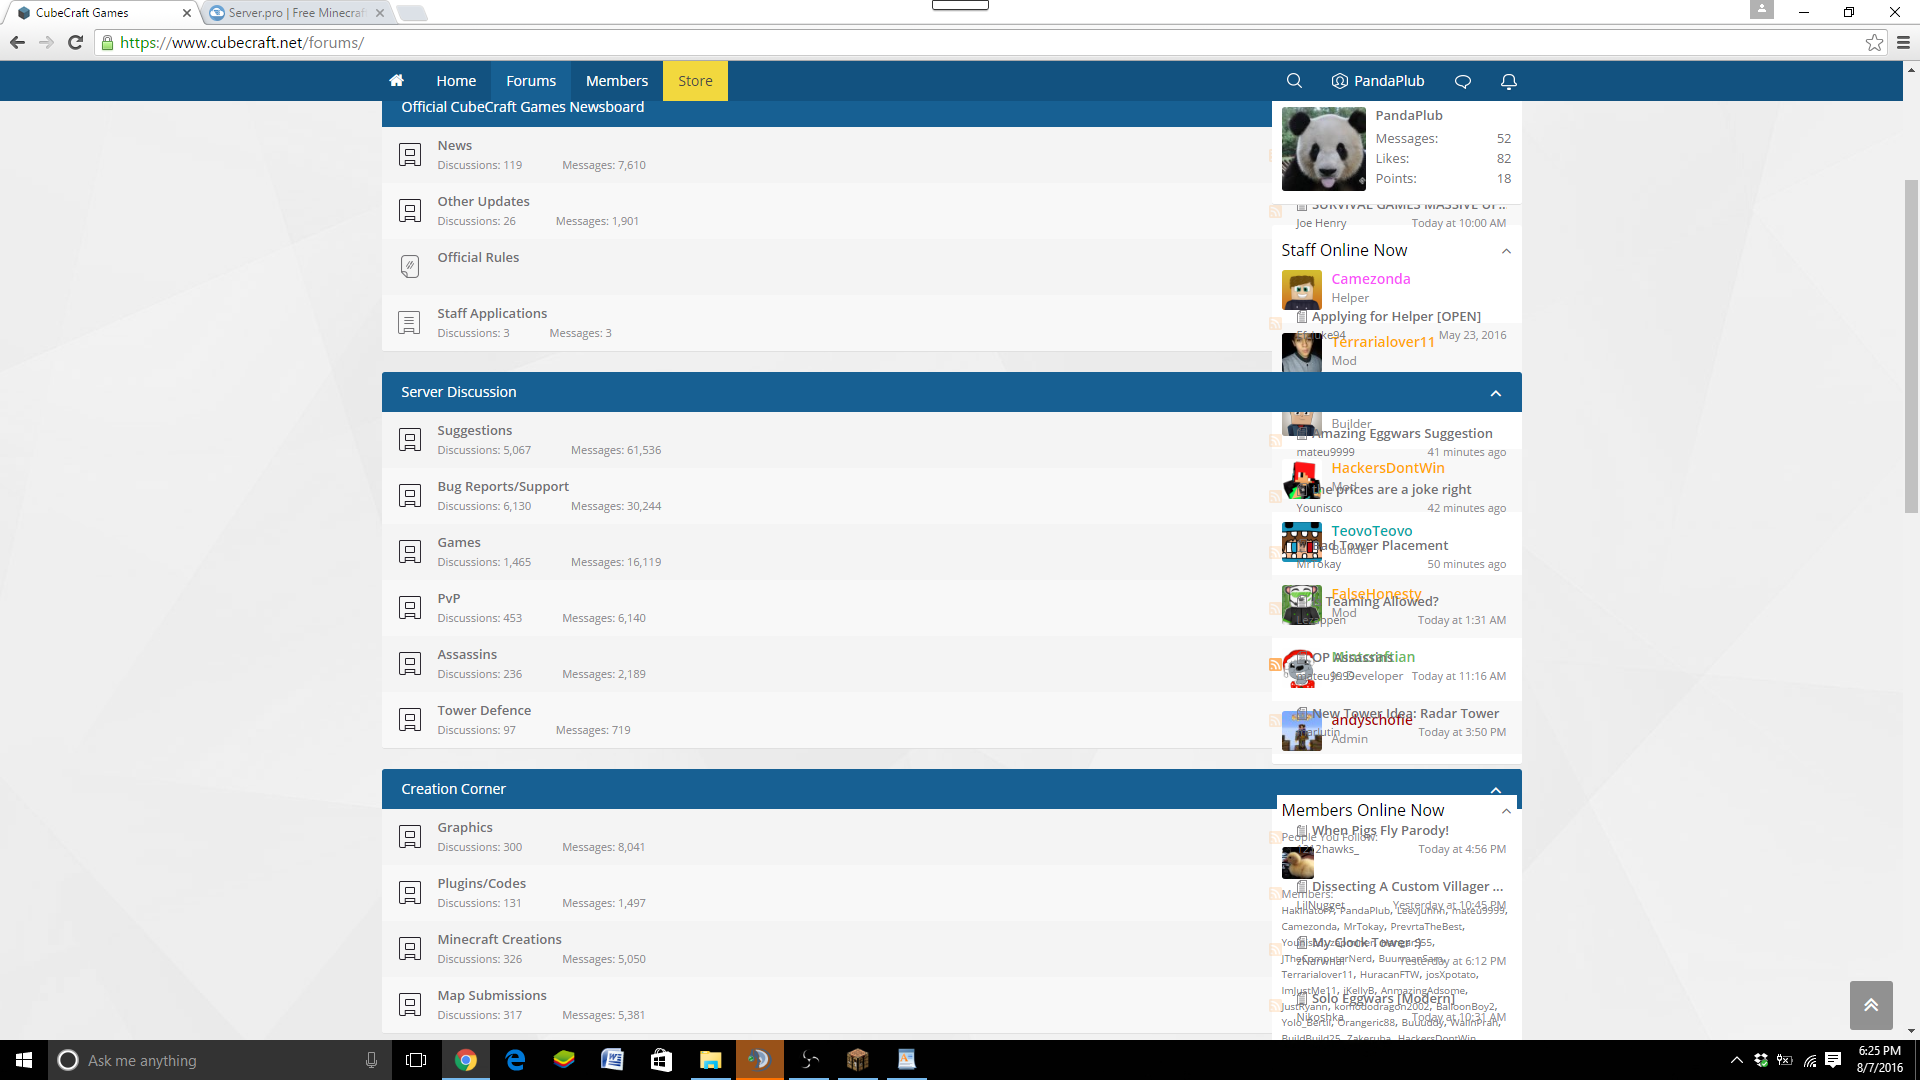Open the alerts bell icon
Image resolution: width=1920 pixels, height=1080 pixels.
tap(1509, 81)
